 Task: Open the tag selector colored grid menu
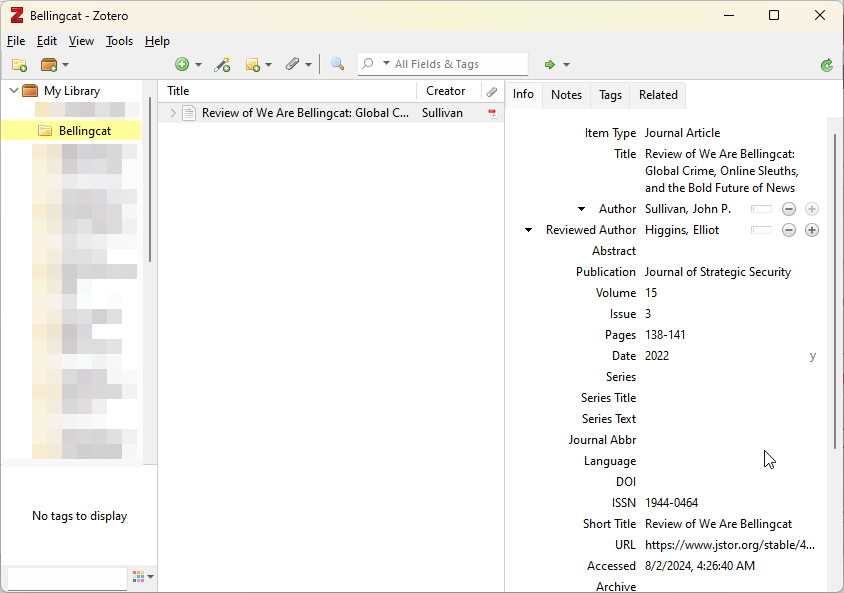[143, 577]
